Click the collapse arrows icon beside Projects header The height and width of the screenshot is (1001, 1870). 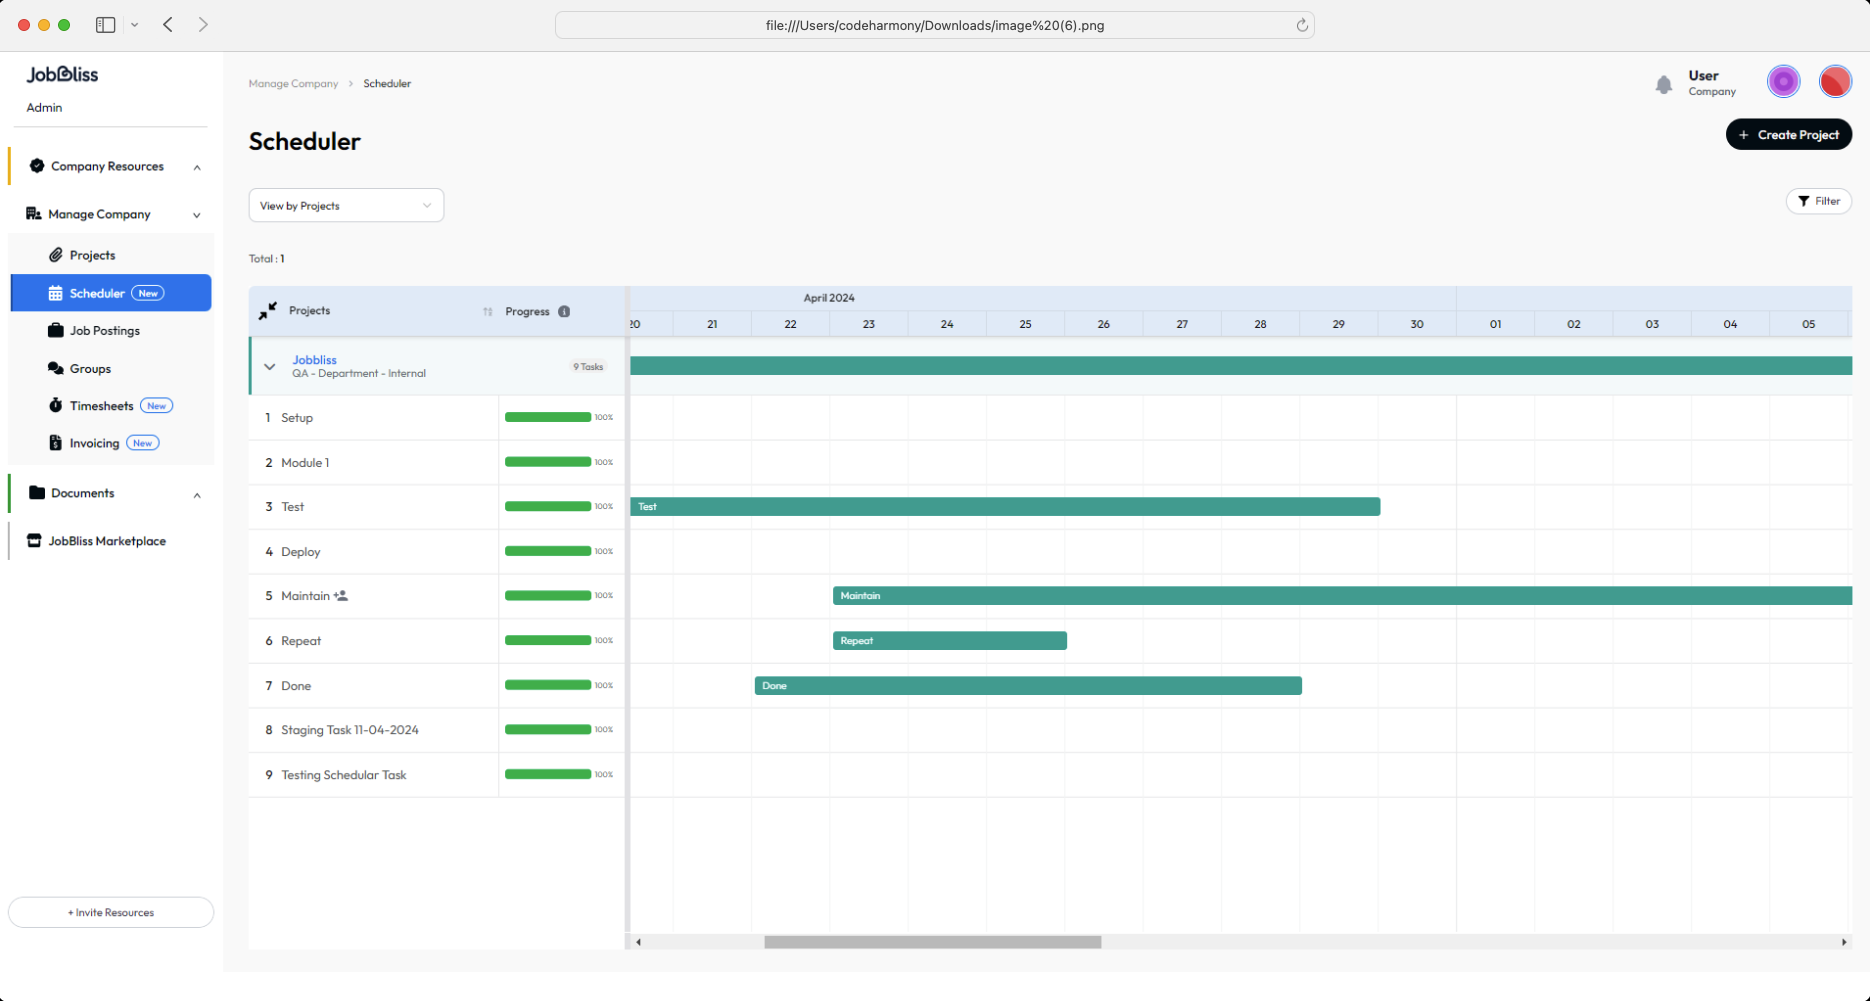point(267,311)
